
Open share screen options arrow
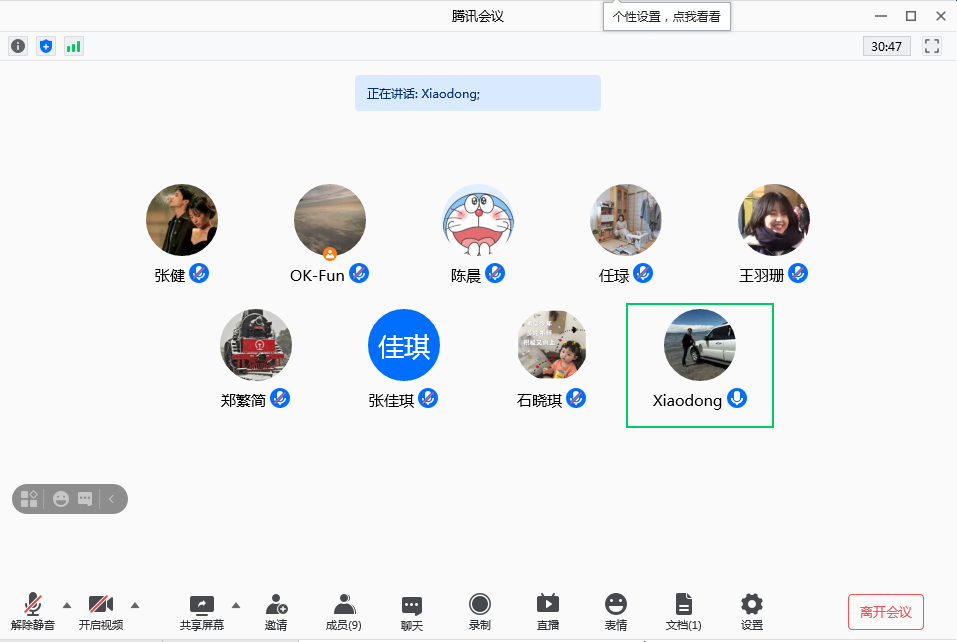click(236, 605)
